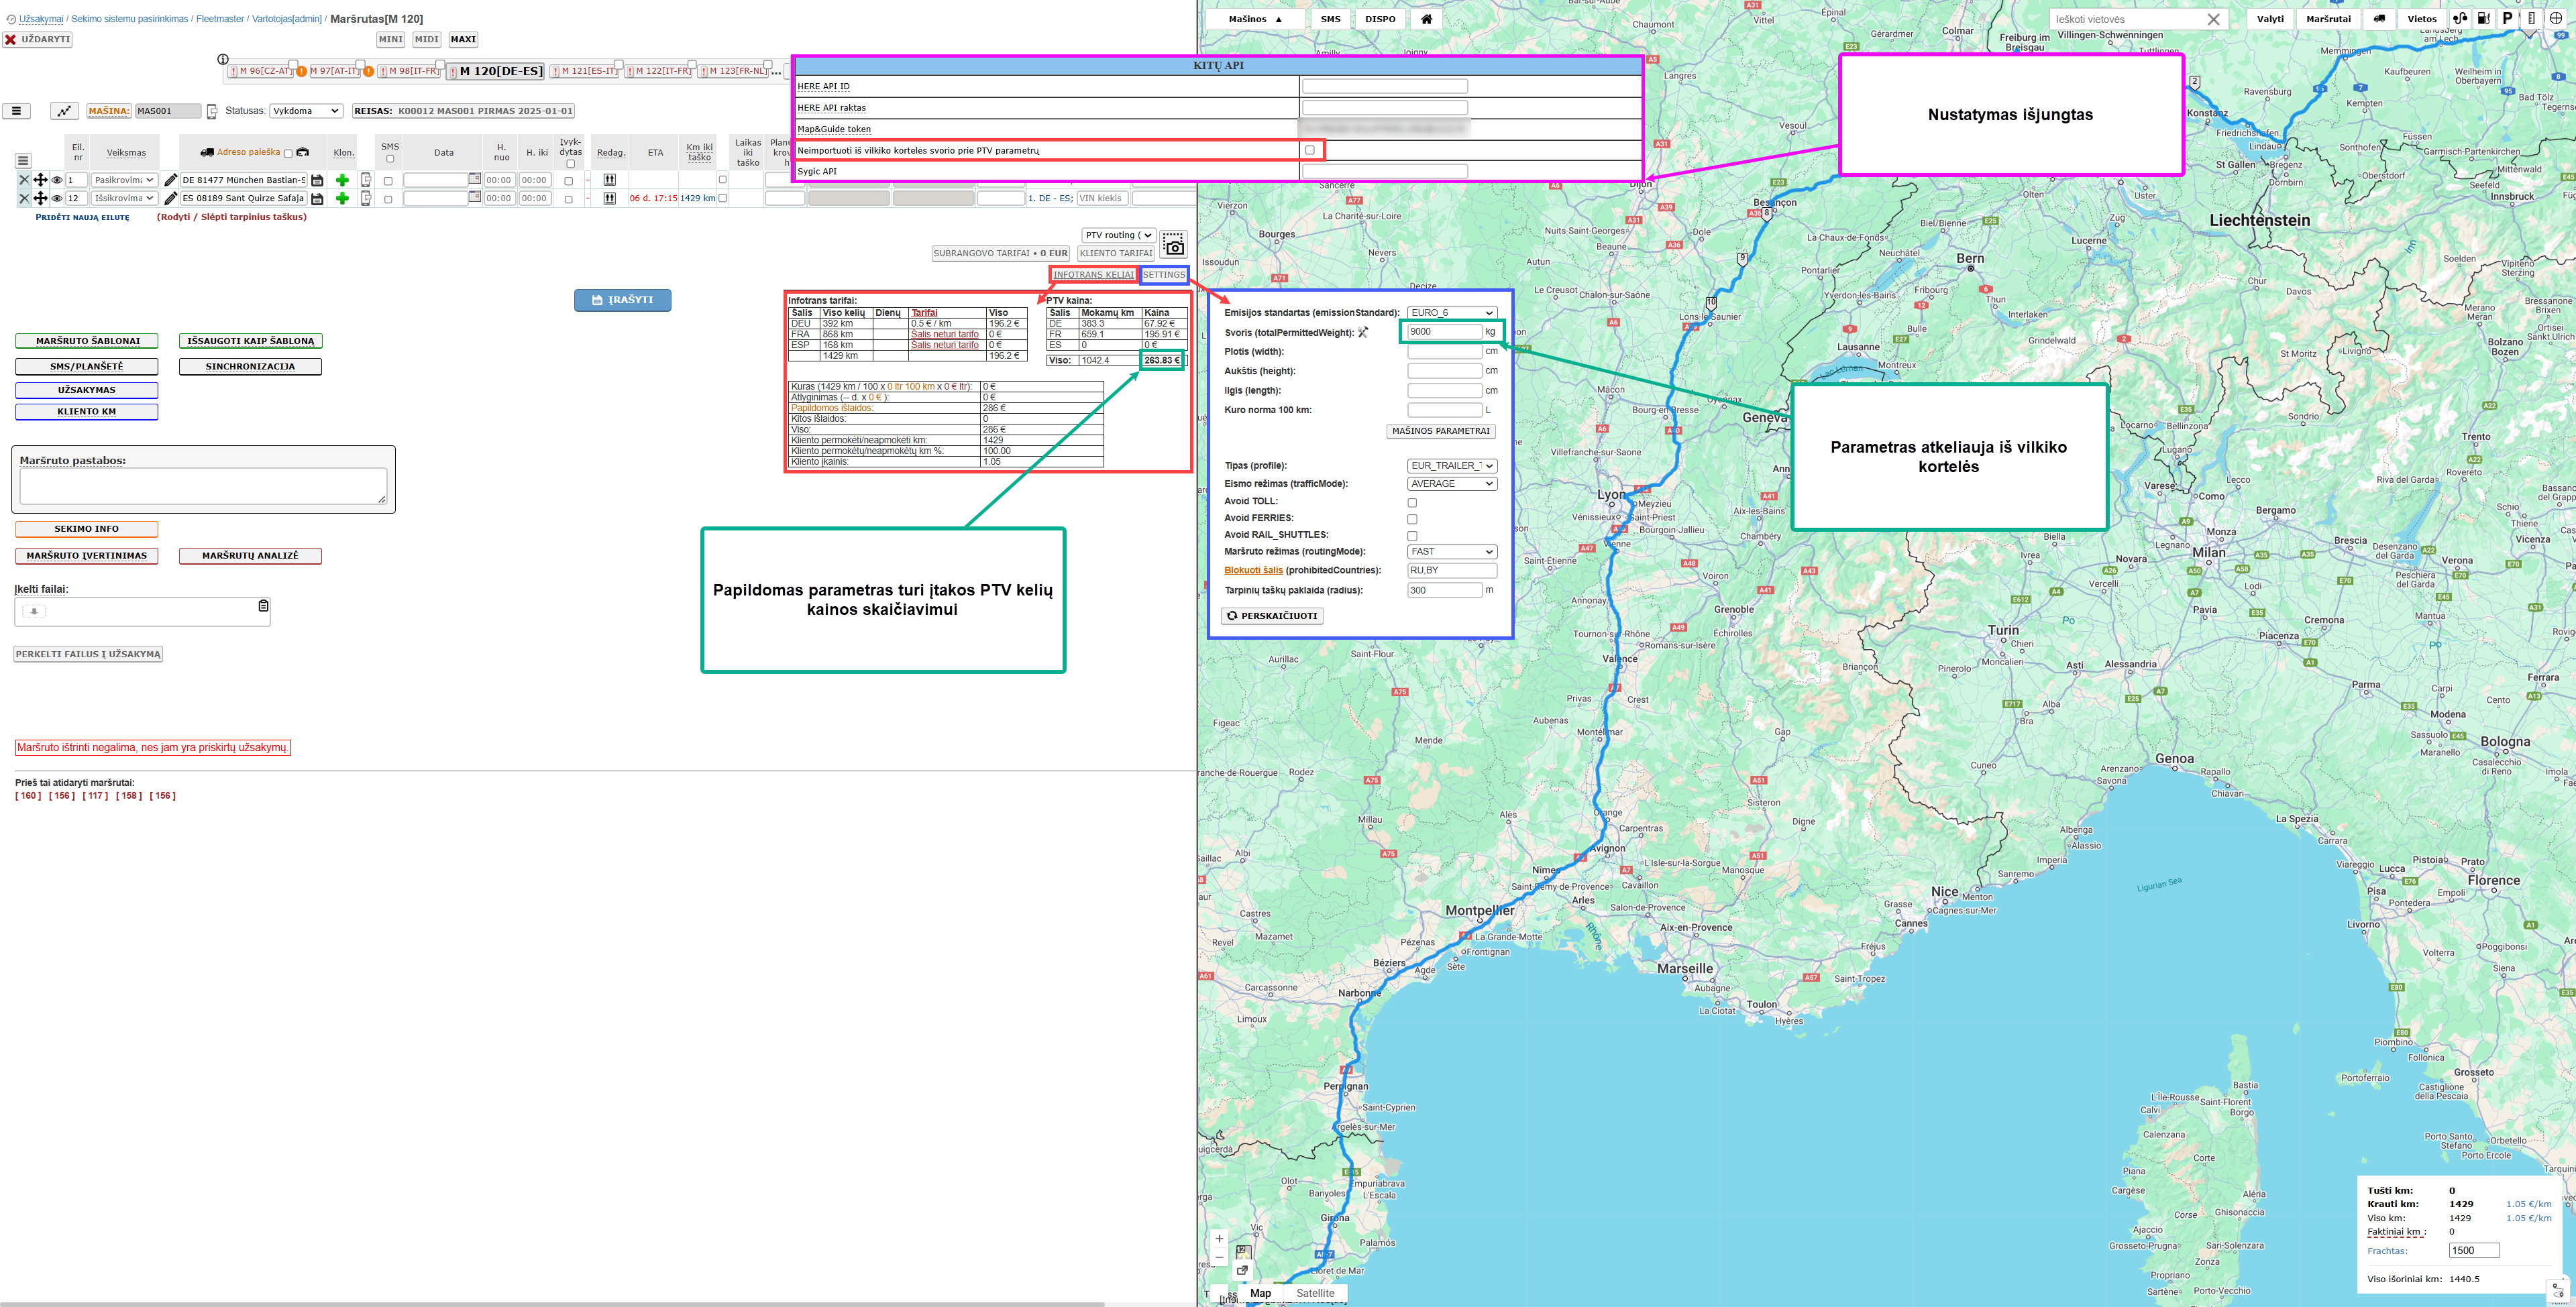Open the cargo edit icon for row 12
Screen dimensions: 2576x1307
point(609,198)
